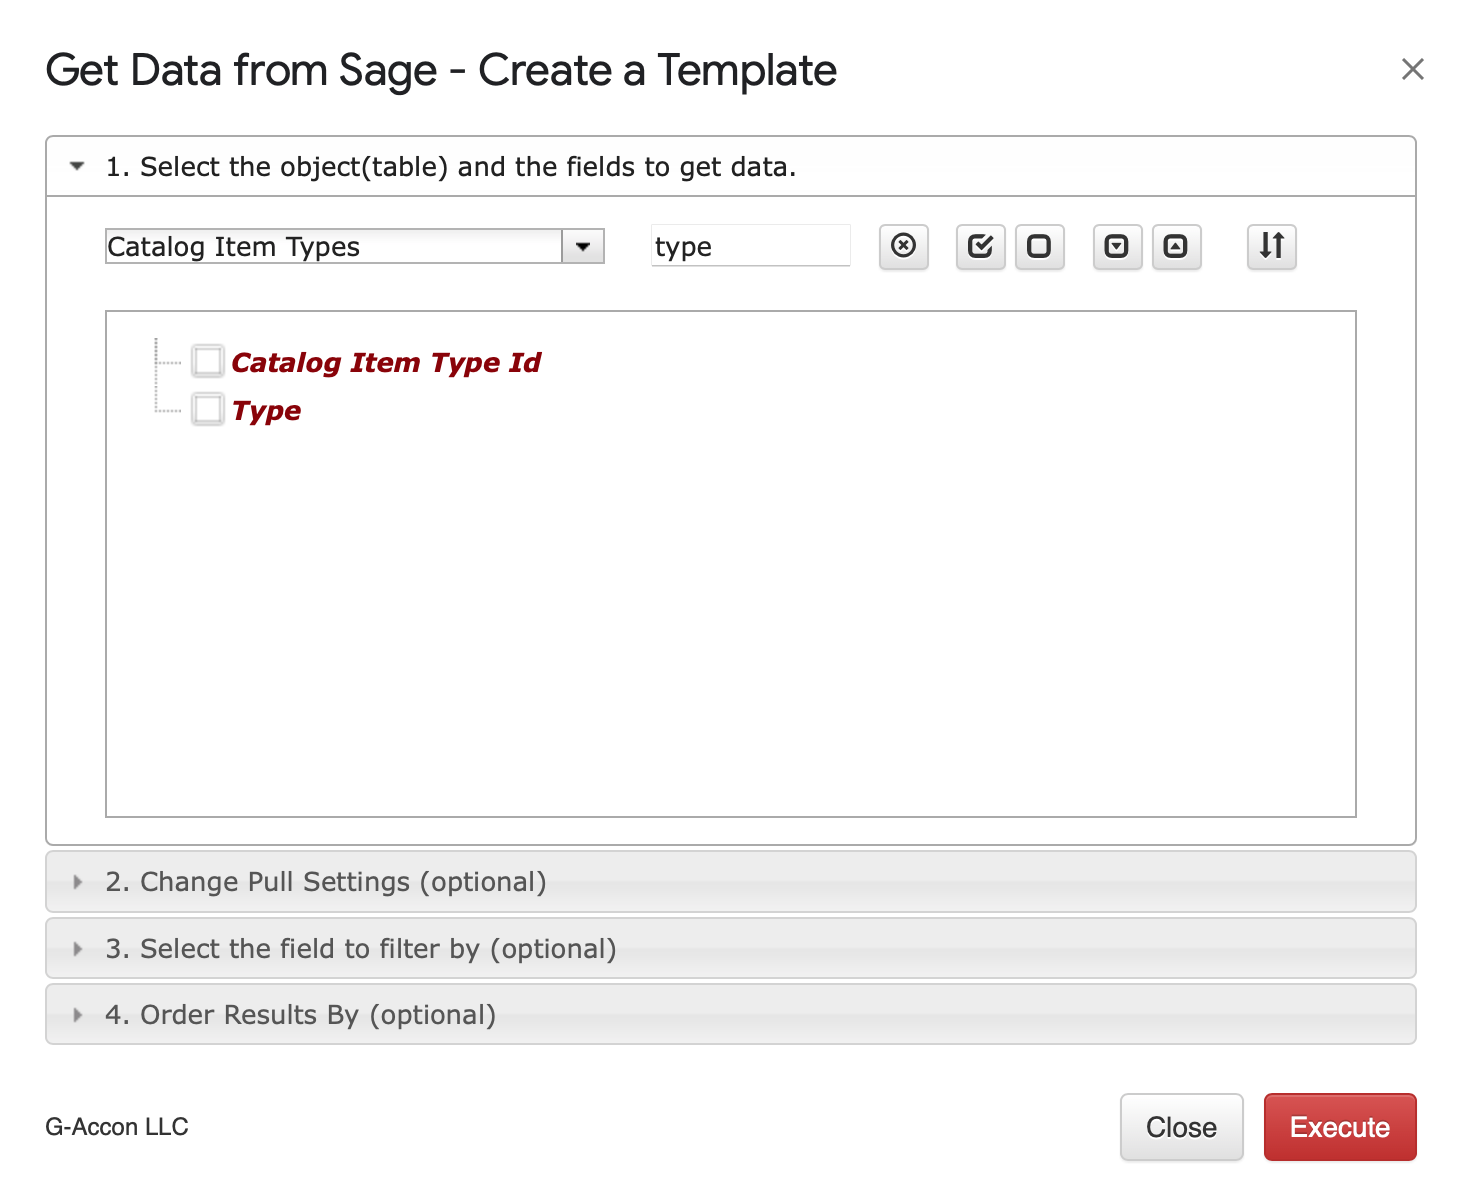Dismiss dialog with the top-right X icon
The height and width of the screenshot is (1204, 1478).
[1412, 69]
